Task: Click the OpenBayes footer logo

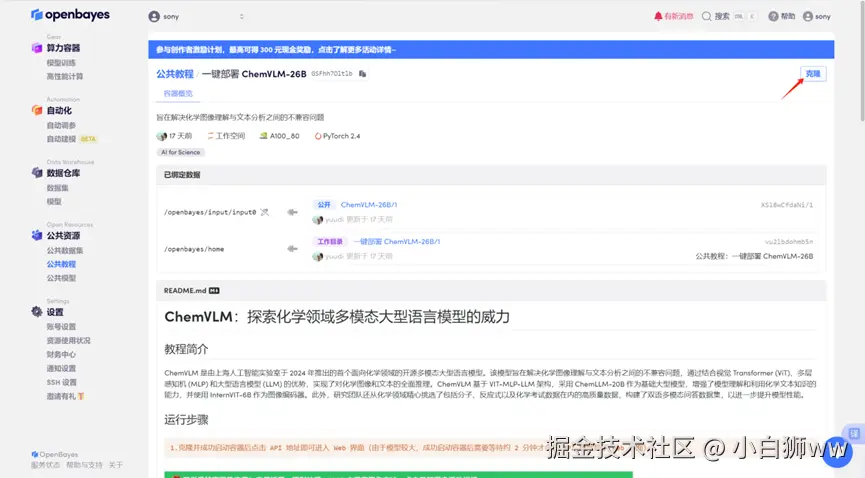Action: [55, 454]
